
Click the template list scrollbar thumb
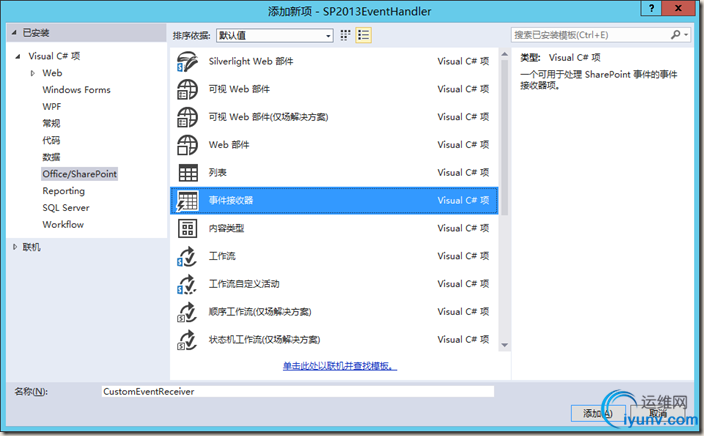click(505, 137)
